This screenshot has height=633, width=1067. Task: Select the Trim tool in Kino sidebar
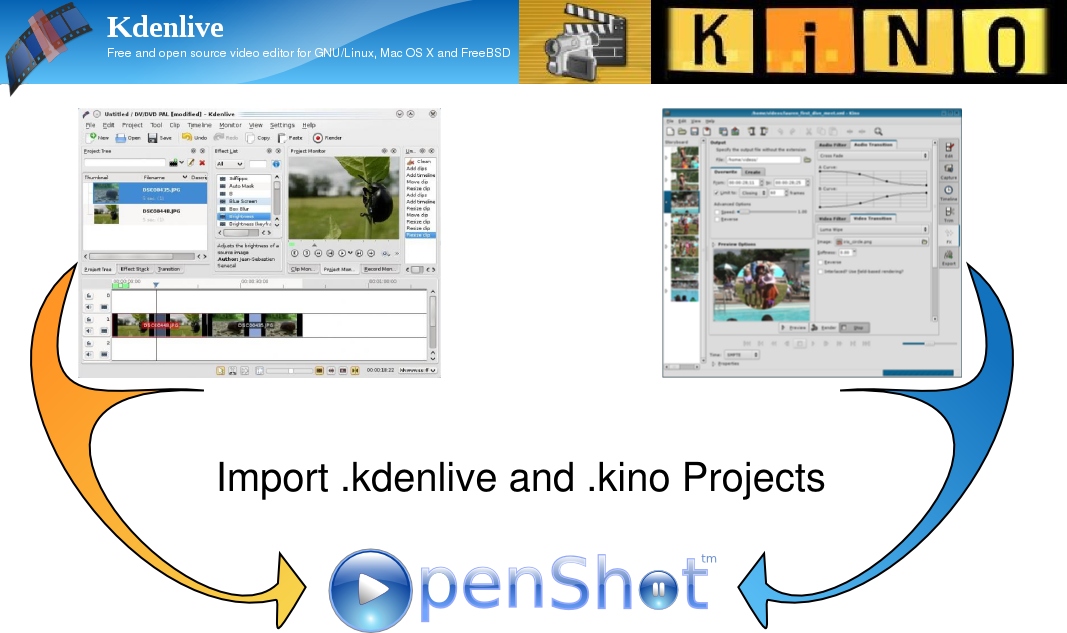948,213
